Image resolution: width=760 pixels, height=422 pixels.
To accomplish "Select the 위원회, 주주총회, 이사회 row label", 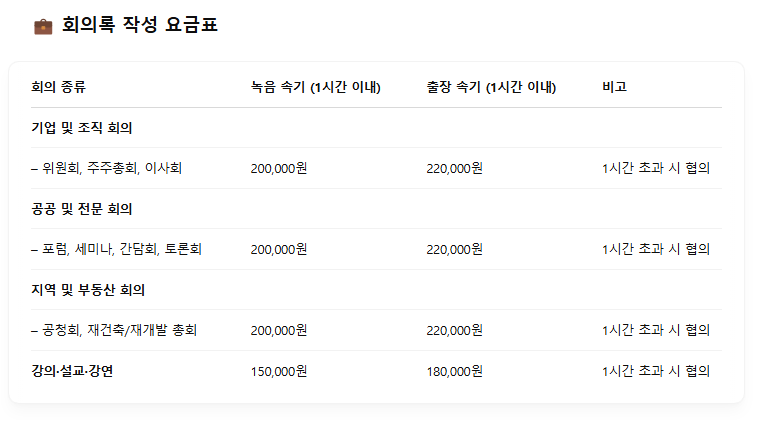I will (x=107, y=168).
